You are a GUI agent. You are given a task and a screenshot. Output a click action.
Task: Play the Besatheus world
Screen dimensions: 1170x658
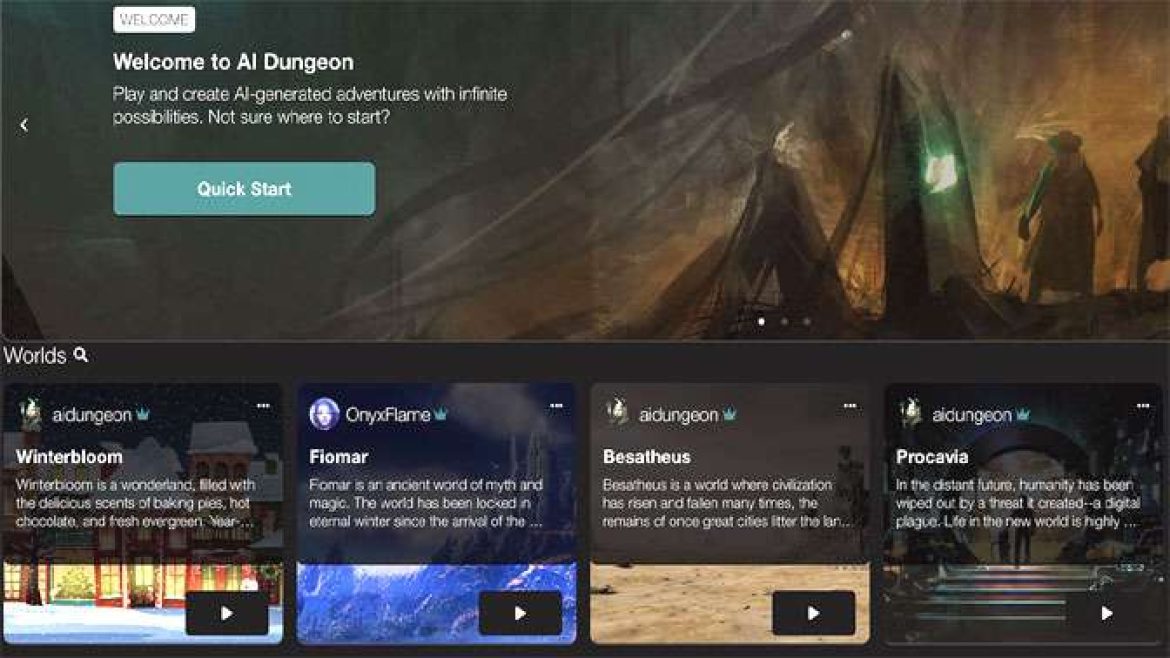[x=813, y=613]
